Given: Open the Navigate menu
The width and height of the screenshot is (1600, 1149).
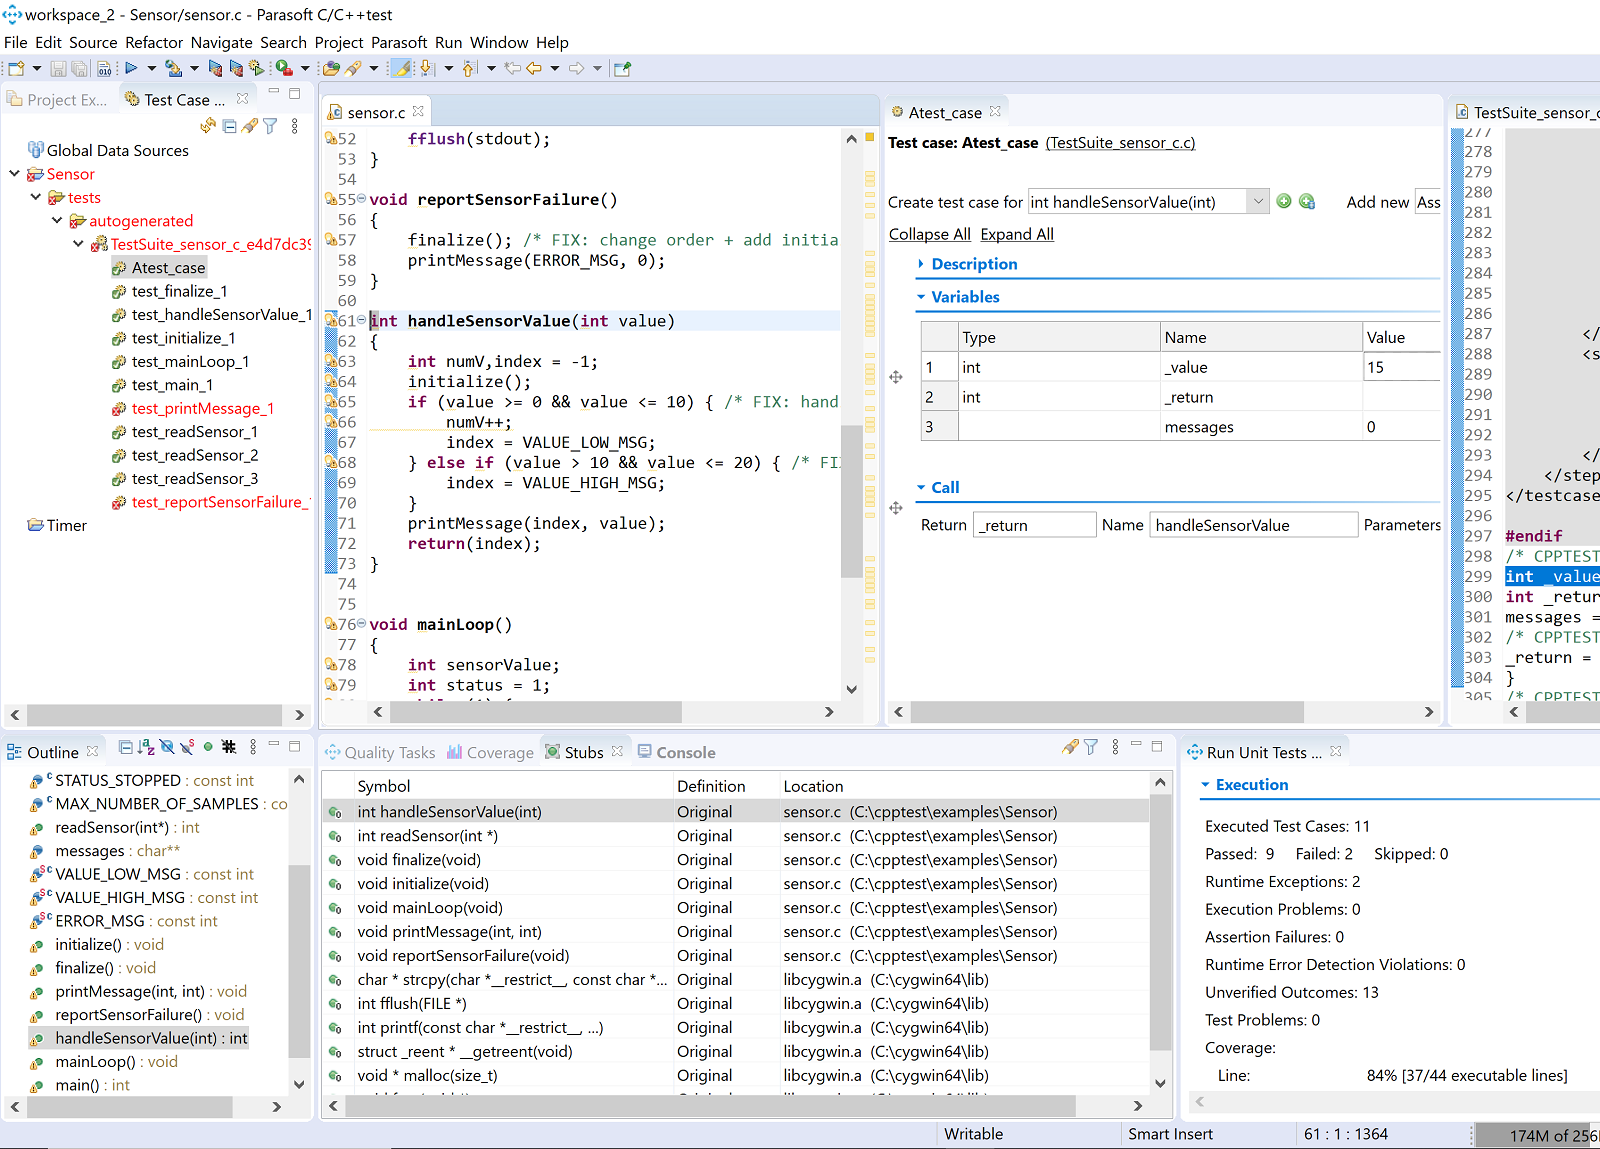Looking at the screenshot, I should click(222, 42).
